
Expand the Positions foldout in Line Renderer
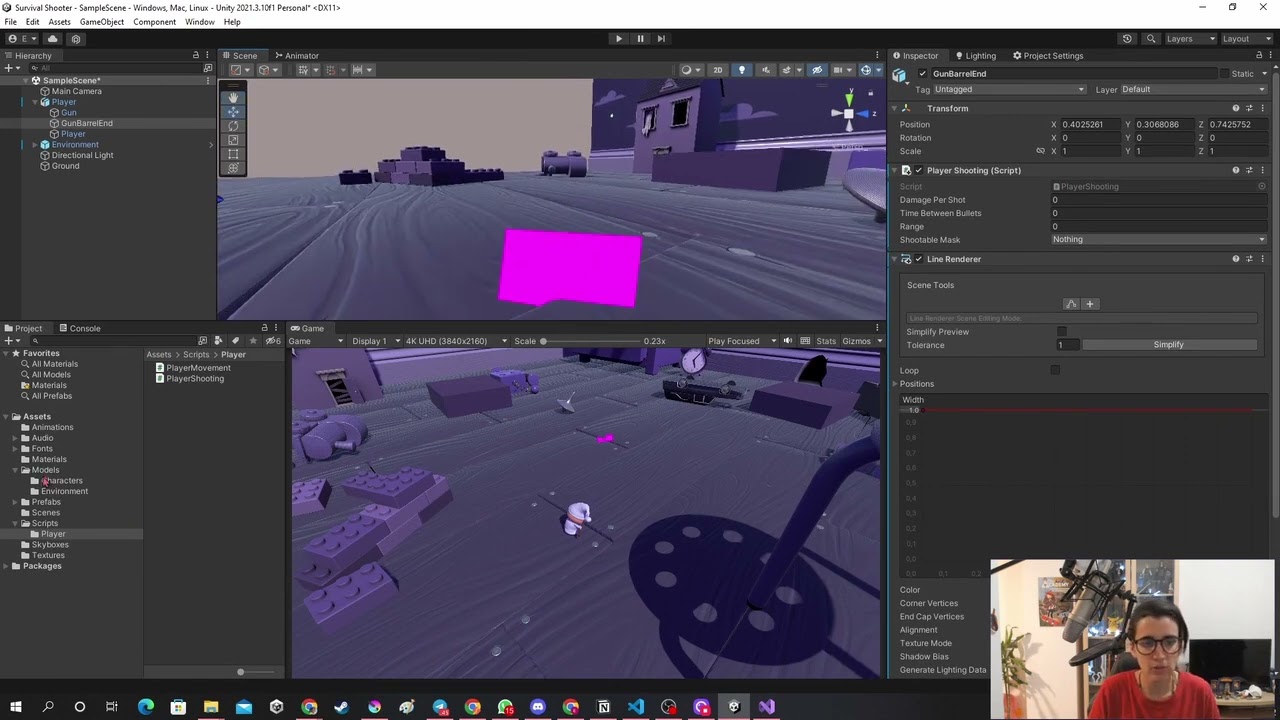point(896,384)
